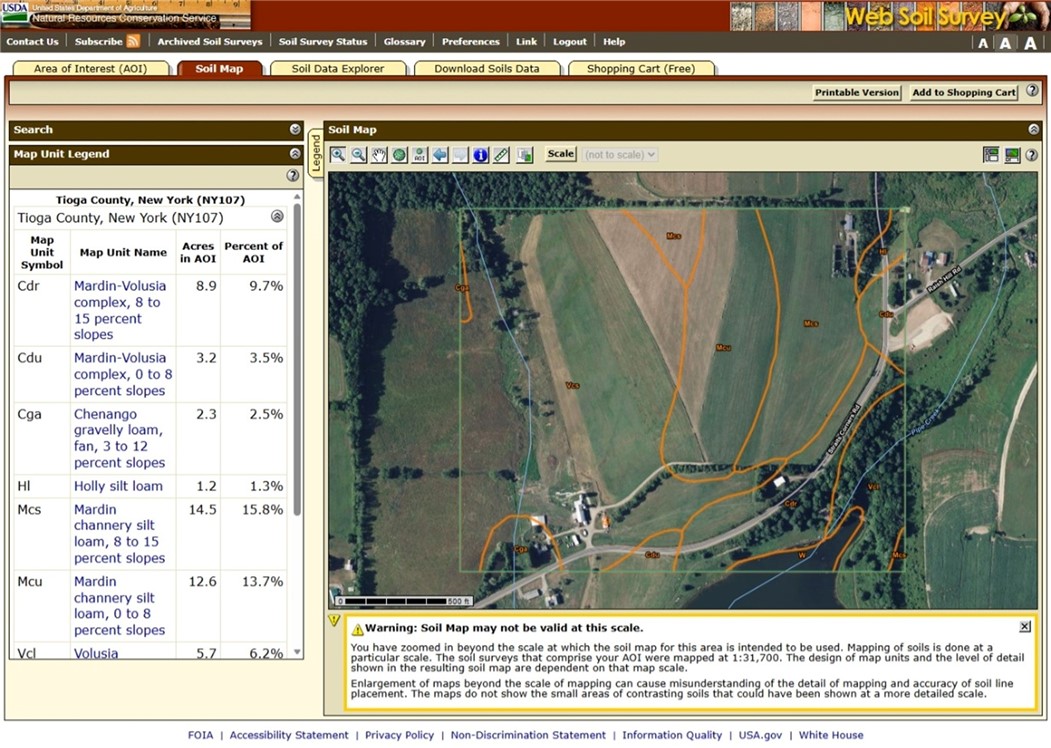The height and width of the screenshot is (748, 1051).
Task: Click the Printable Version button
Action: (856, 92)
